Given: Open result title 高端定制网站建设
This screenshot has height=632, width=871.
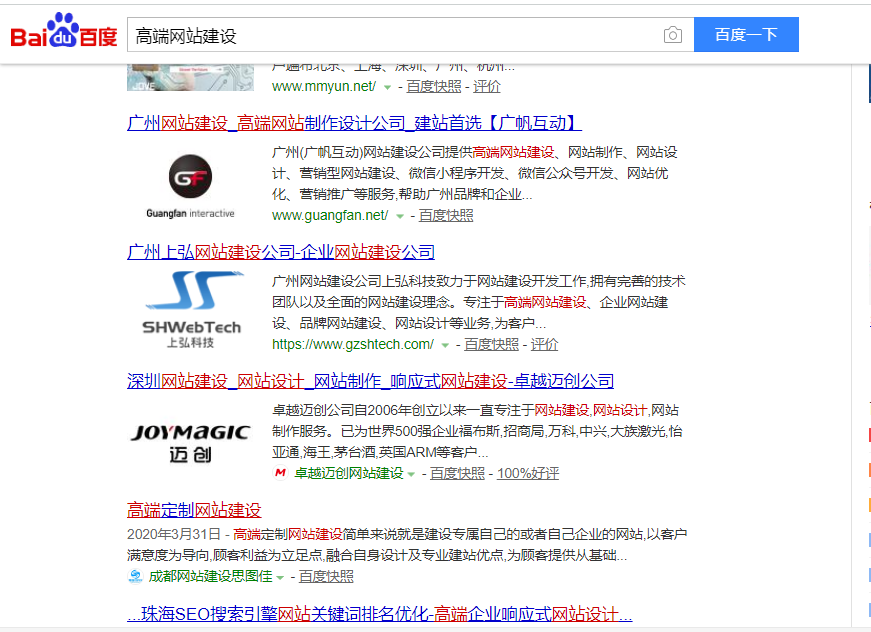Looking at the screenshot, I should point(194,510).
